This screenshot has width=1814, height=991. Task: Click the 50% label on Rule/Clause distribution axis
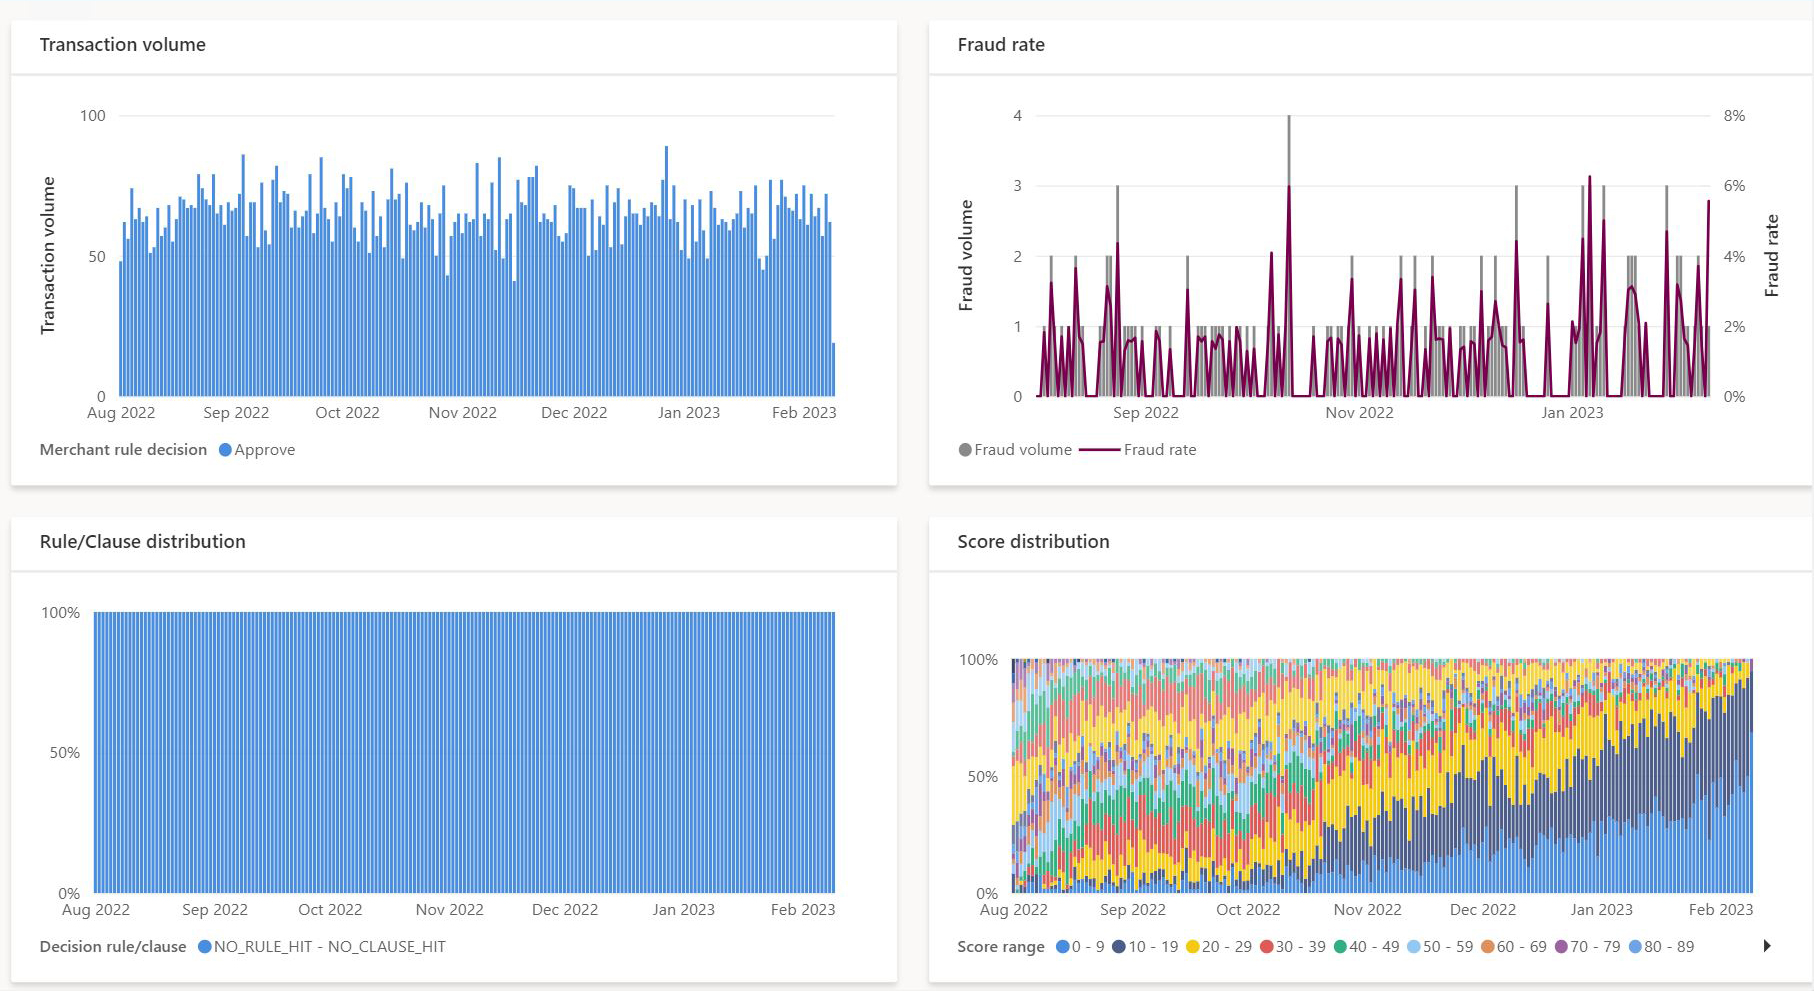click(65, 753)
